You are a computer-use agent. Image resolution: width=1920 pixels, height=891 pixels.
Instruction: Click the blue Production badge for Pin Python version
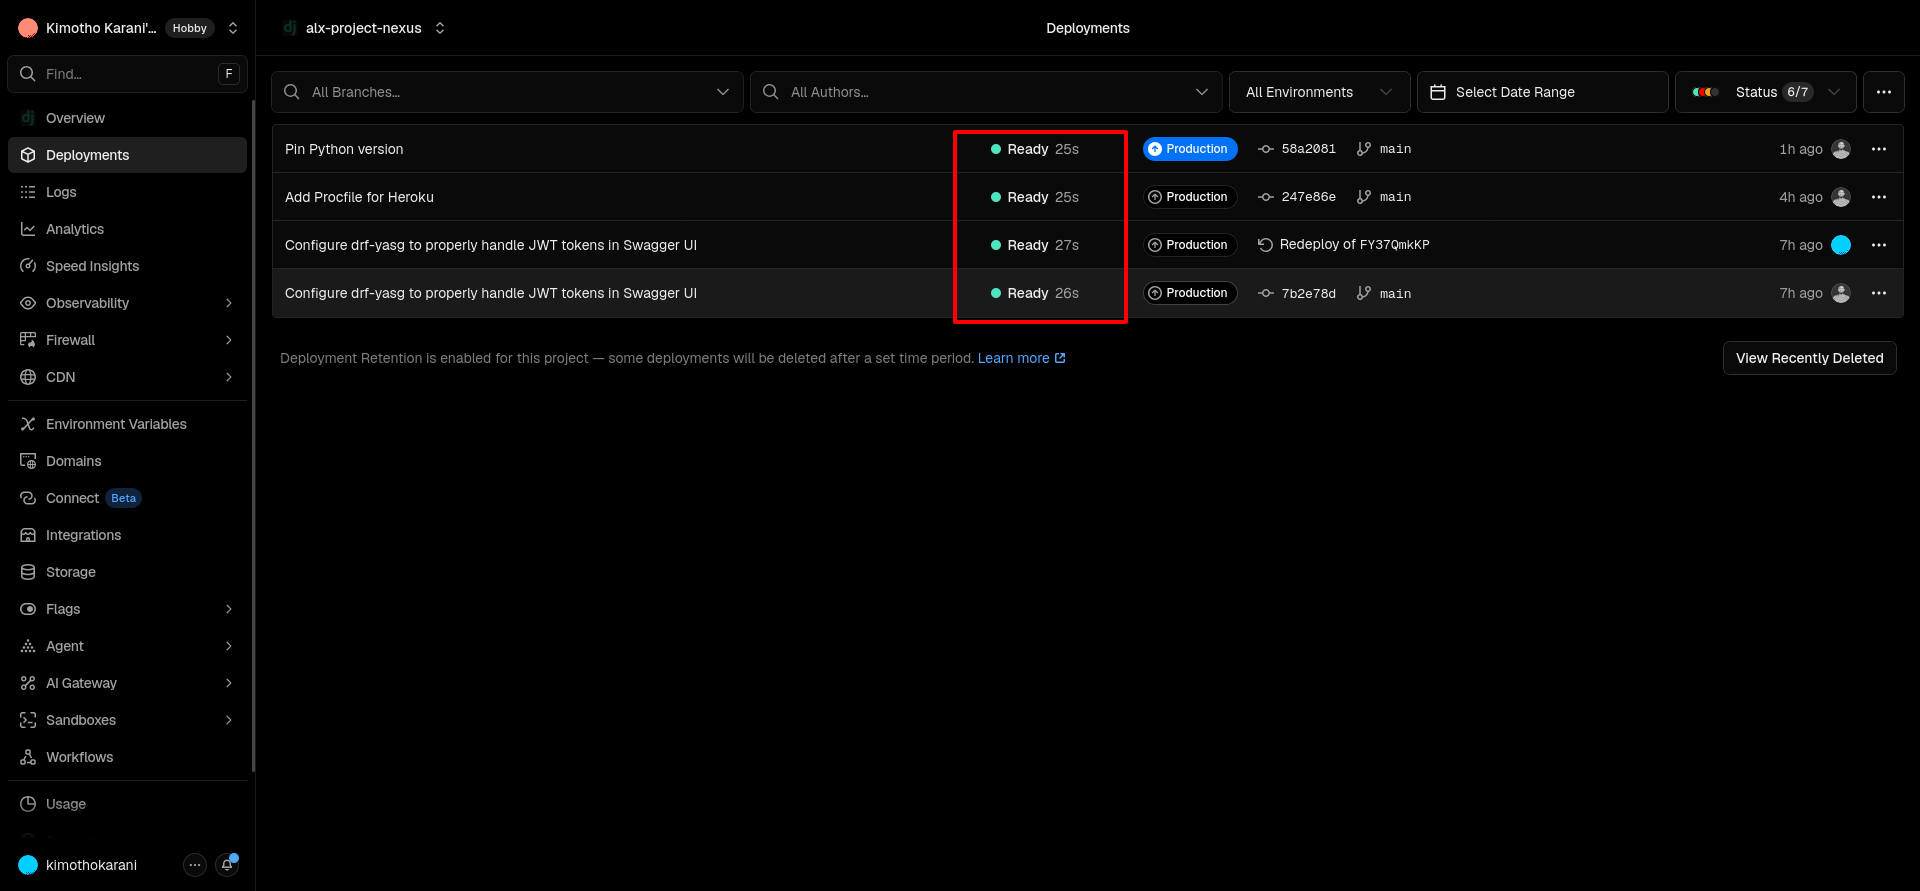(1190, 149)
